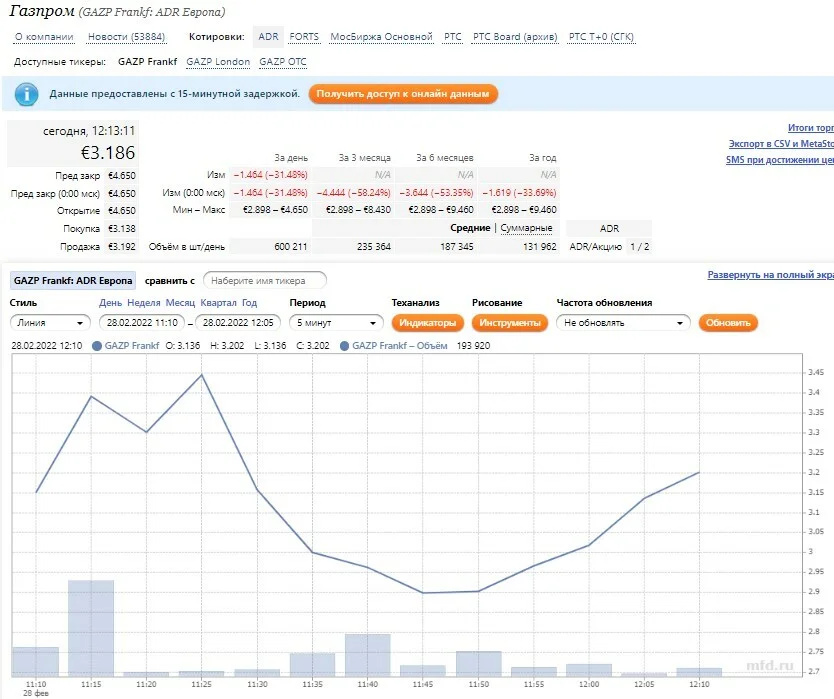Screen dimensions: 834x699
Task: Click the ticker comparison input field
Action: pyautogui.click(x=264, y=280)
